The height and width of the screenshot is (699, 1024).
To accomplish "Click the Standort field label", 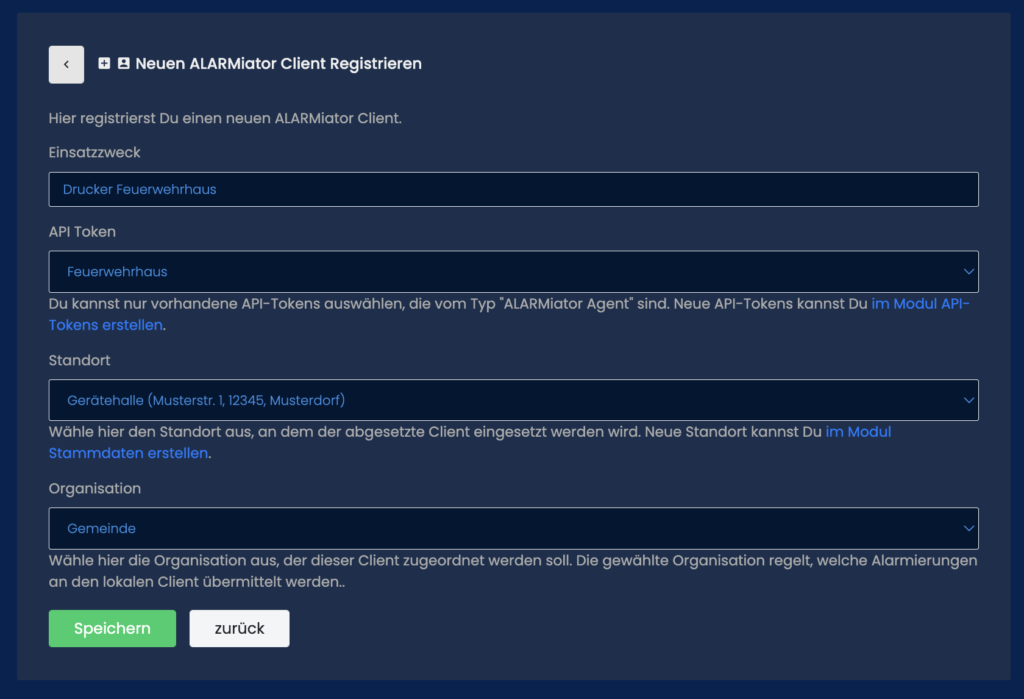I will click(78, 360).
